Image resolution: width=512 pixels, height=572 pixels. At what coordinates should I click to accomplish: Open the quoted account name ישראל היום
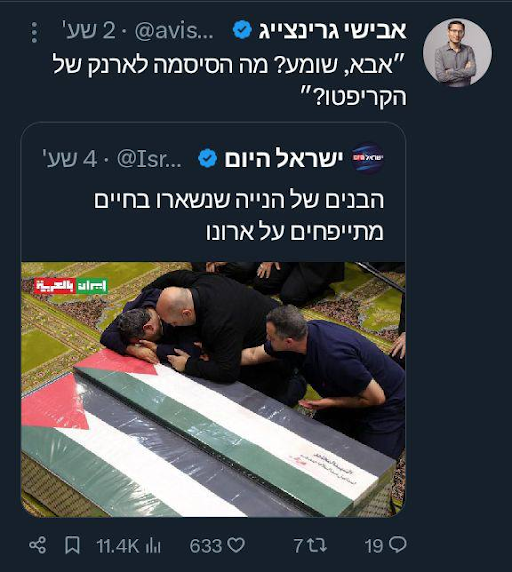click(x=283, y=159)
